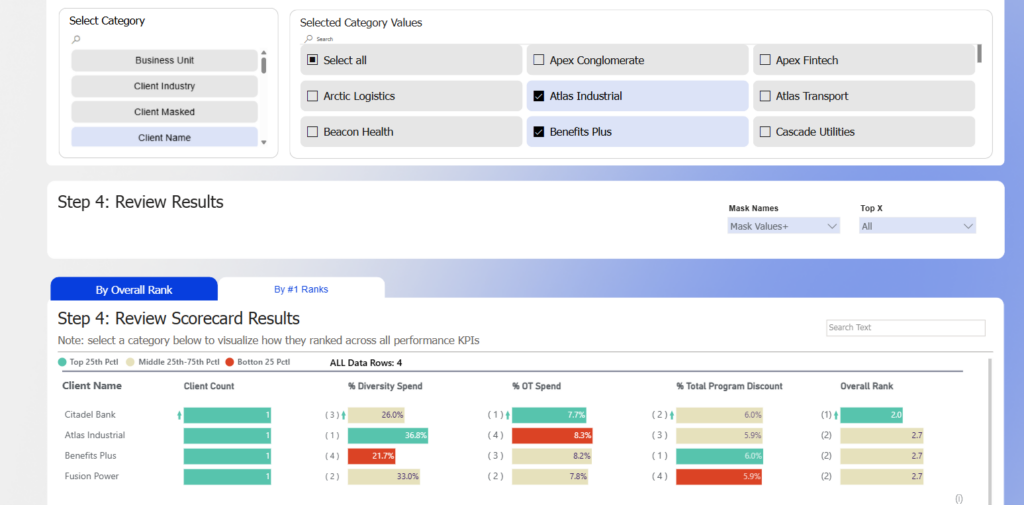Enable the Cascade Utilities checkbox
The image size is (1024, 505).
(x=765, y=132)
